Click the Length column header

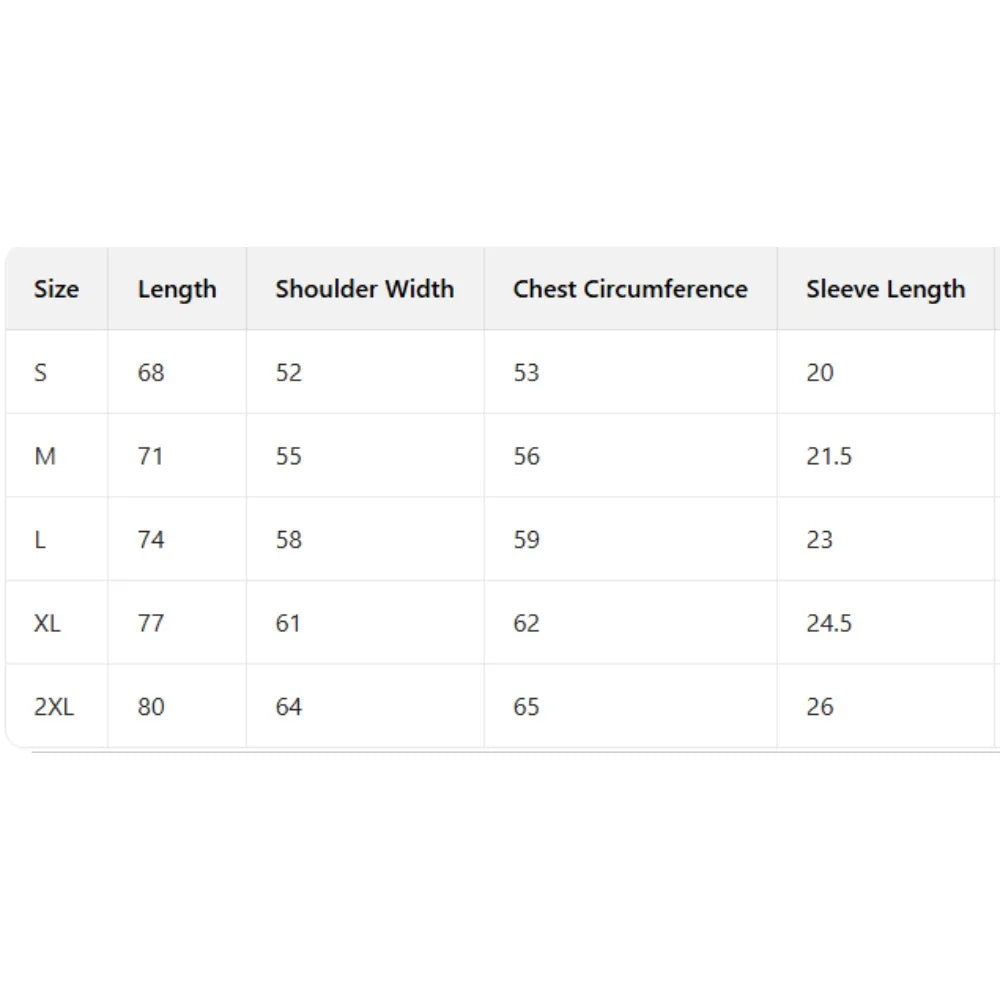coord(177,289)
